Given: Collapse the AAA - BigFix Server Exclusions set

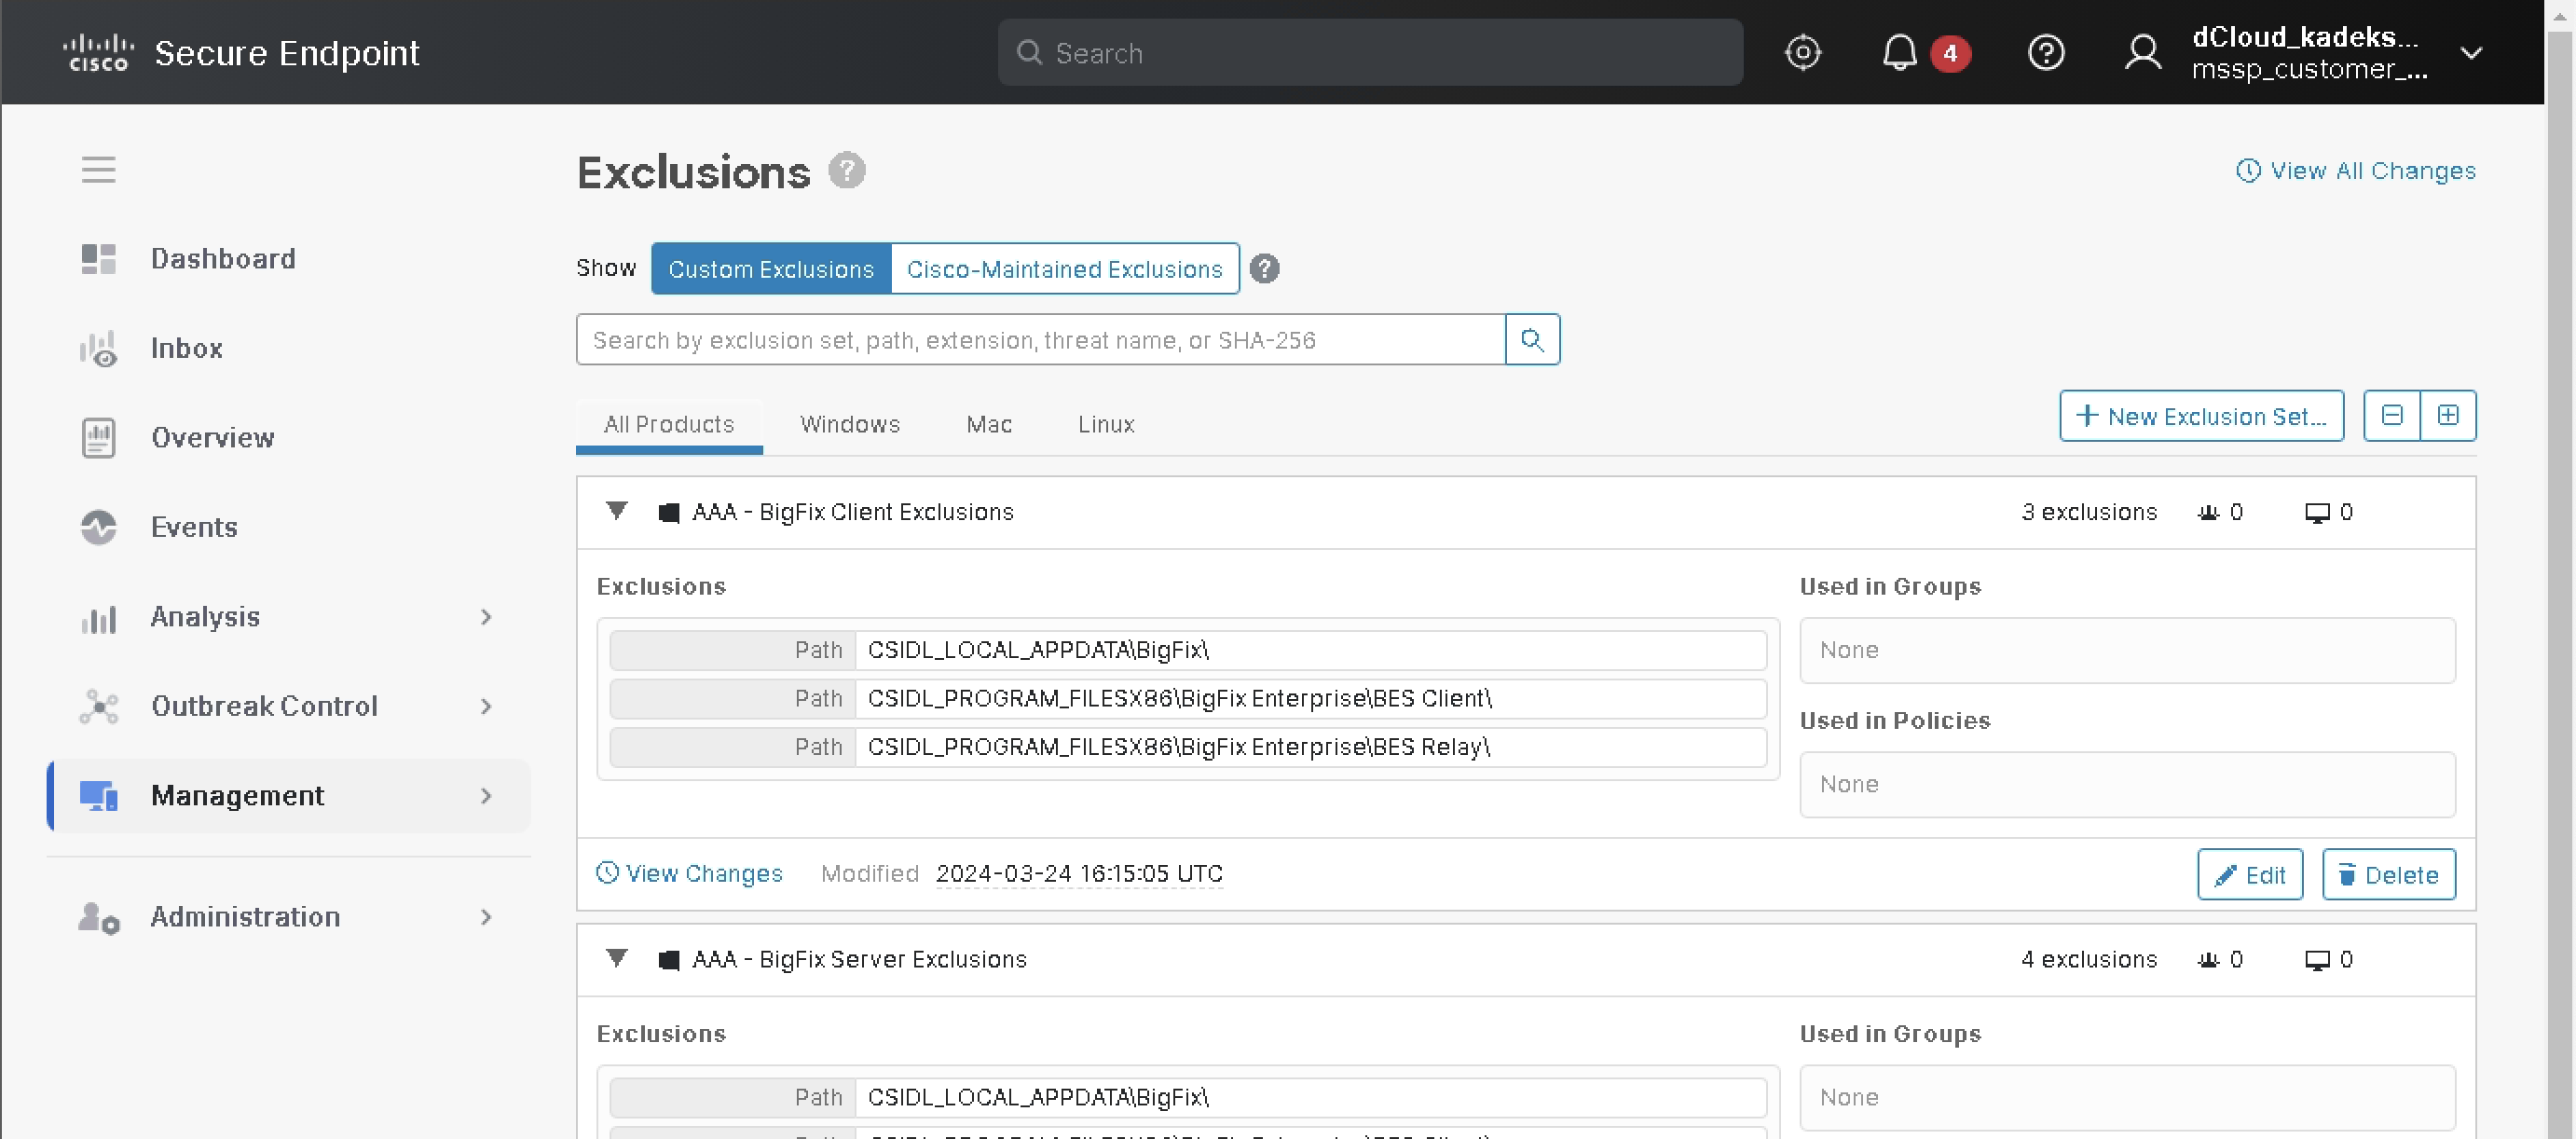Looking at the screenshot, I should pos(616,959).
